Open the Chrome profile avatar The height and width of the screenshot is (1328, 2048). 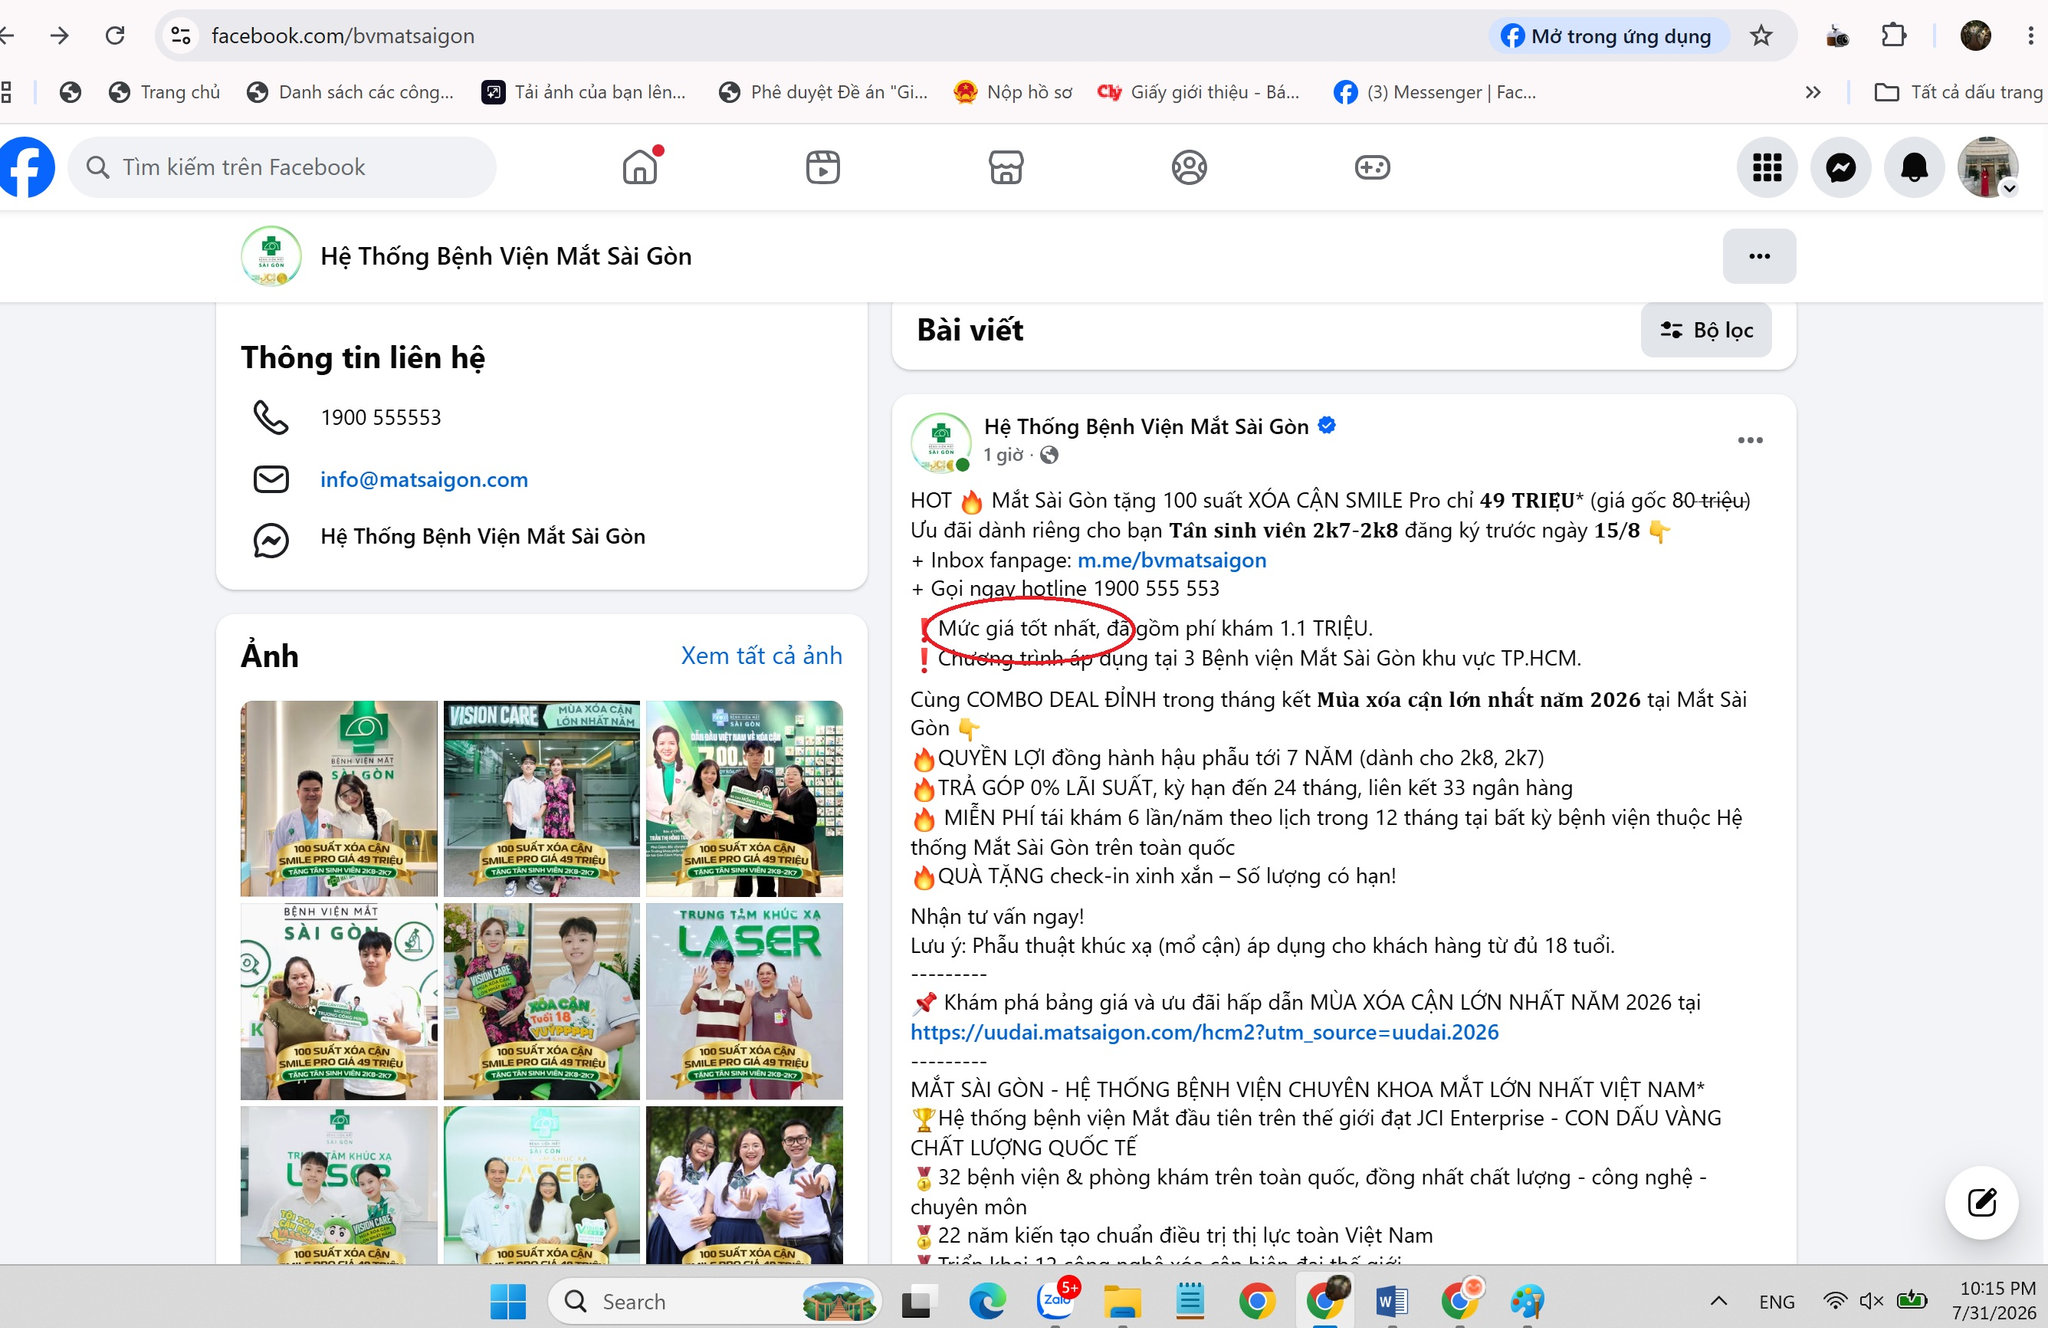click(x=1975, y=36)
